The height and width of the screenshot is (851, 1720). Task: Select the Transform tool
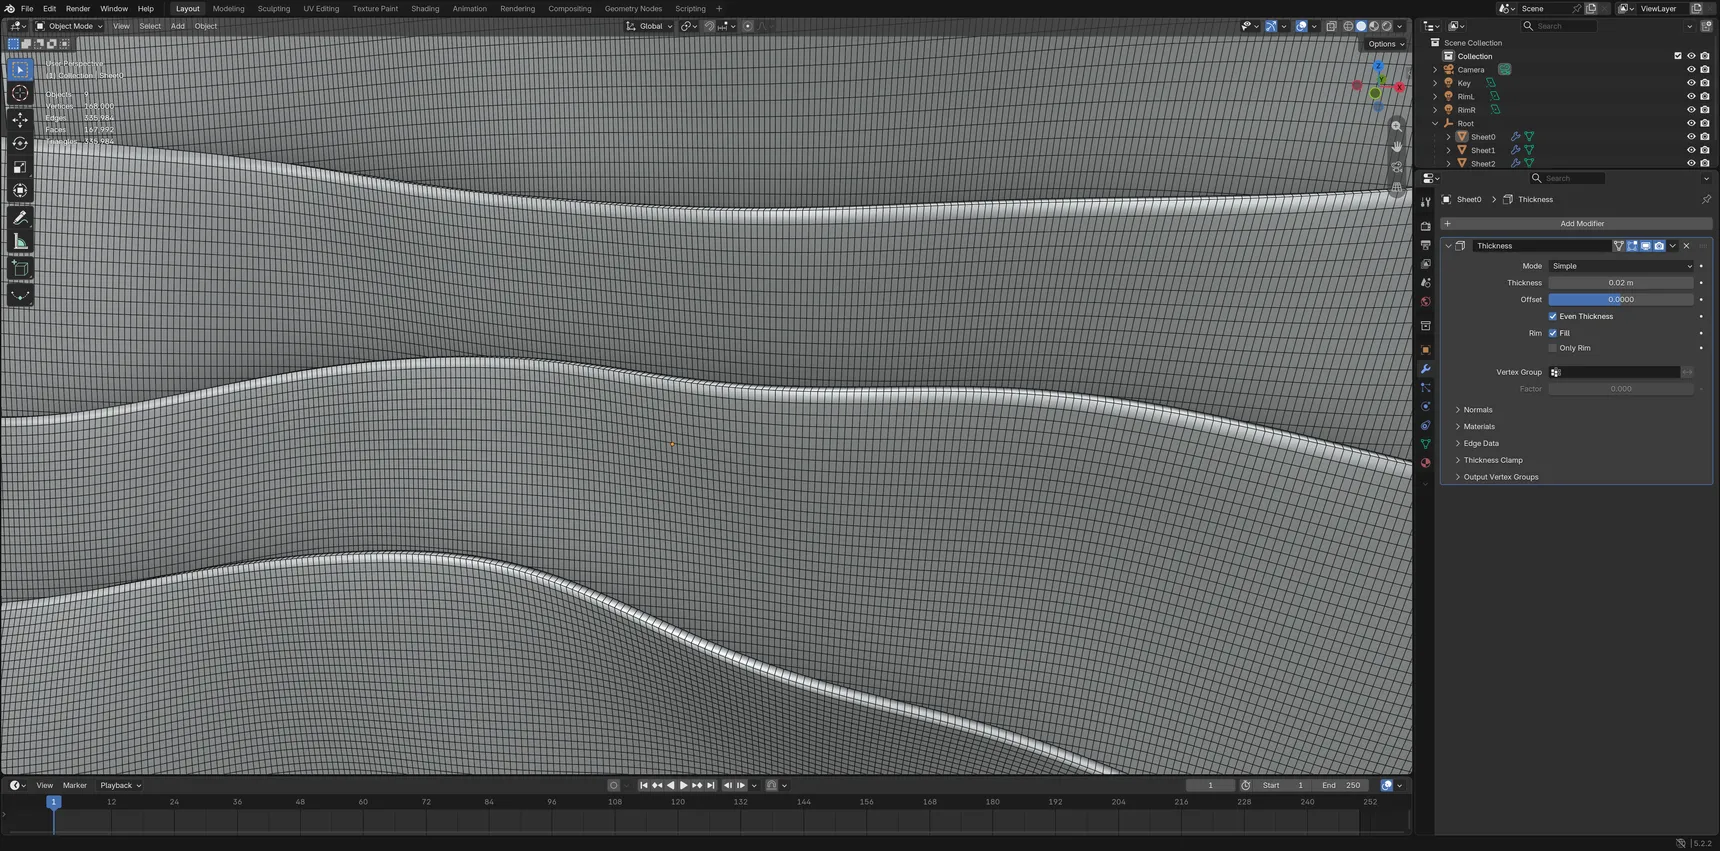[x=20, y=191]
